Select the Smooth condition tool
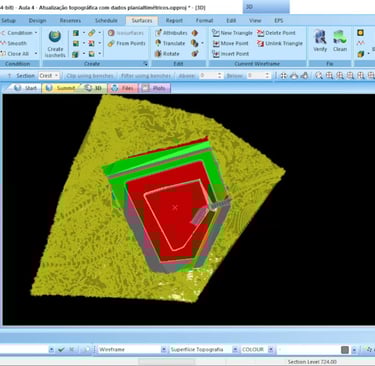This screenshot has width=375, height=366. click(14, 43)
